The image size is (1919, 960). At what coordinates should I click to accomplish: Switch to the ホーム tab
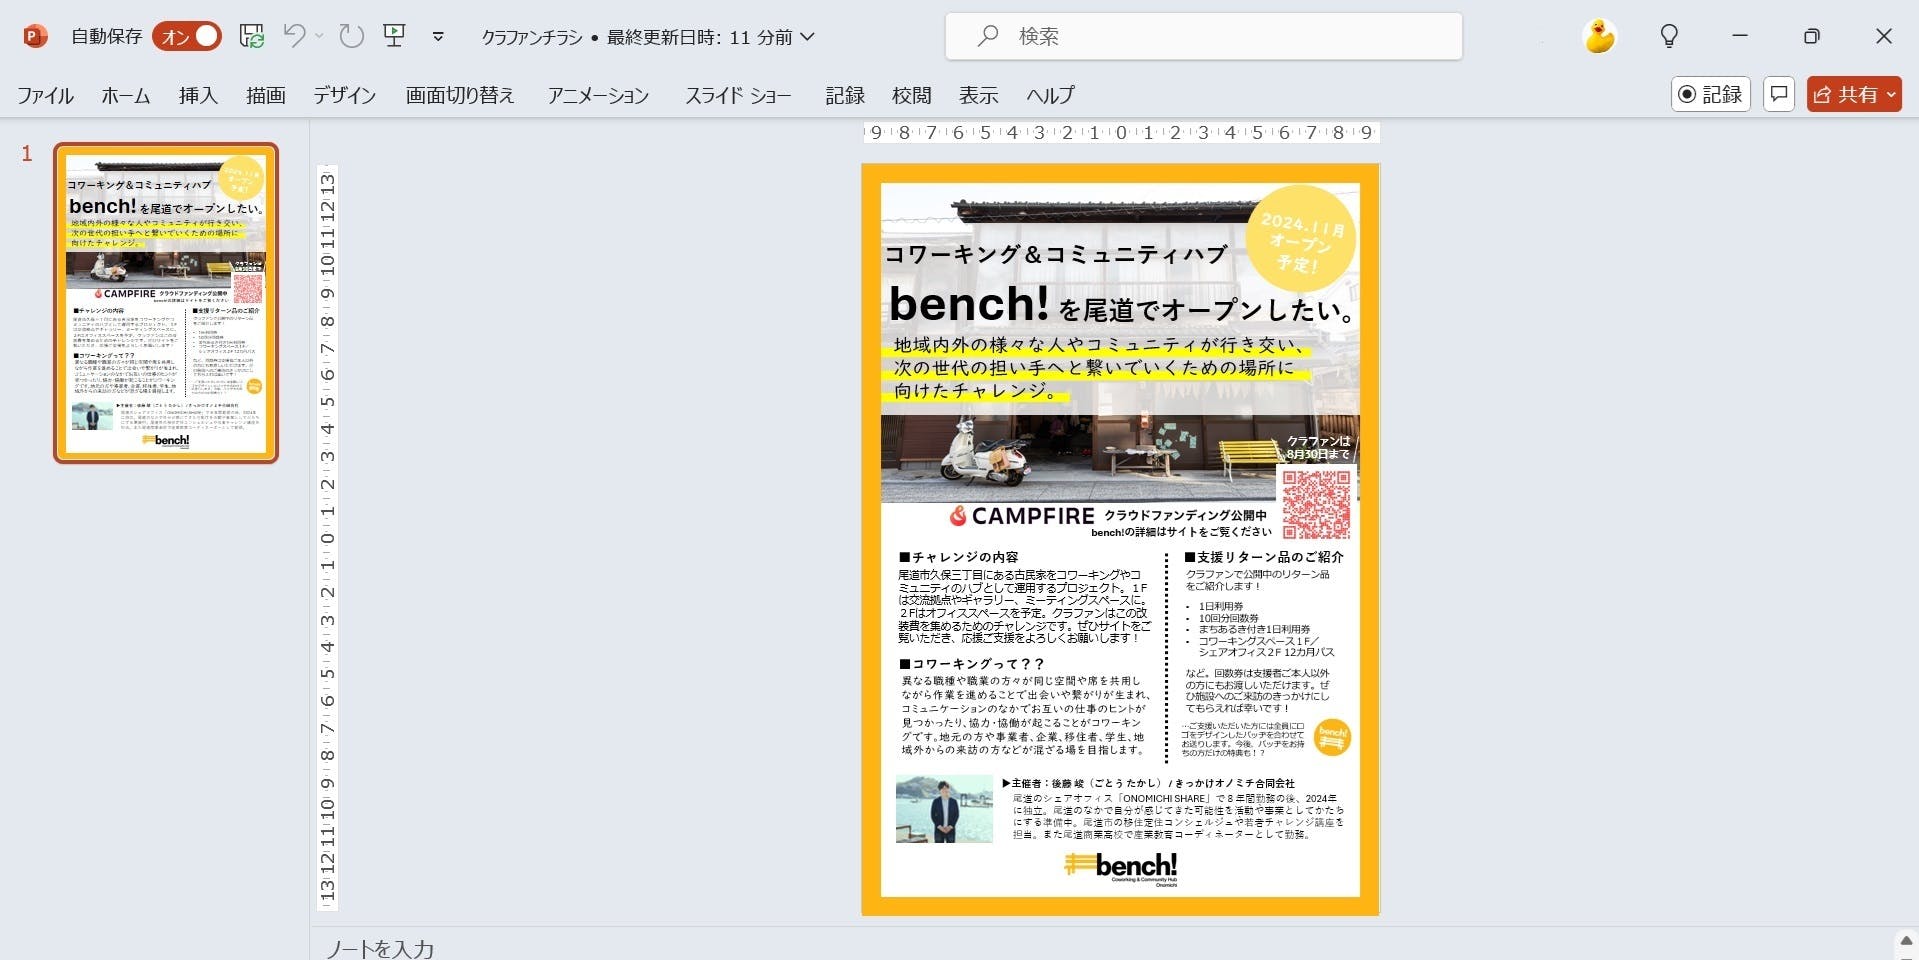coord(126,95)
